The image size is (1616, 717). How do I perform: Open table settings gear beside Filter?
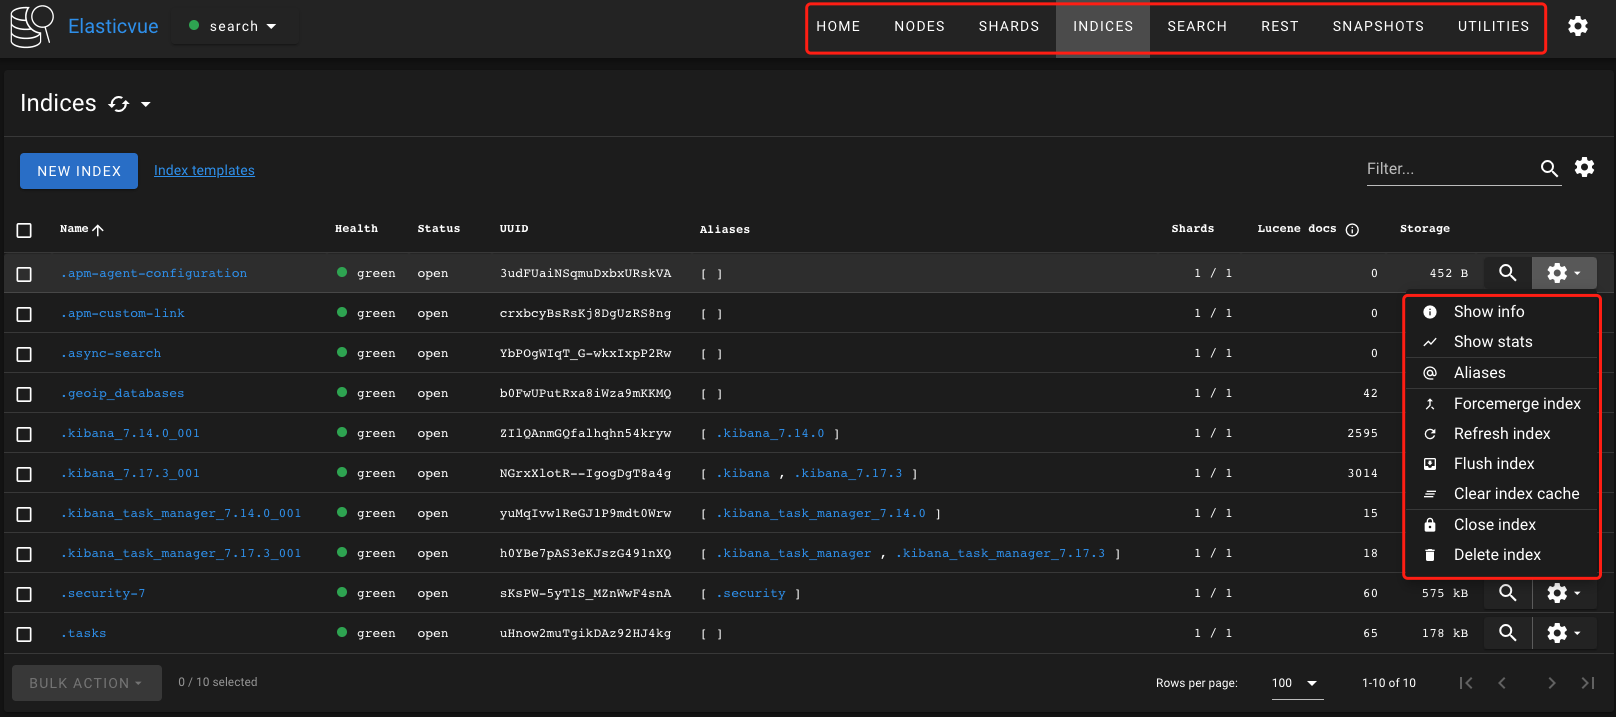point(1584,168)
